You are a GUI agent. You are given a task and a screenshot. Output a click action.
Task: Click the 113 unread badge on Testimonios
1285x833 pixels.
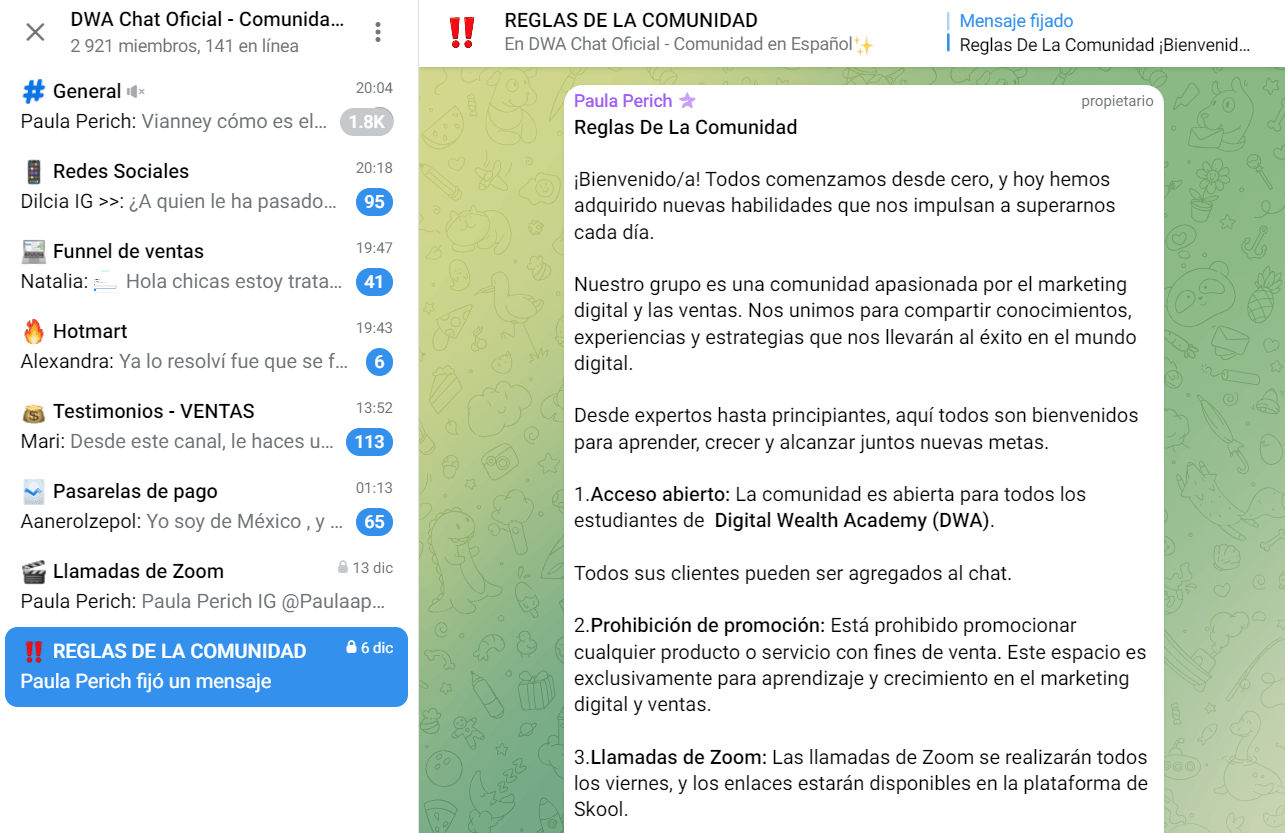point(369,442)
